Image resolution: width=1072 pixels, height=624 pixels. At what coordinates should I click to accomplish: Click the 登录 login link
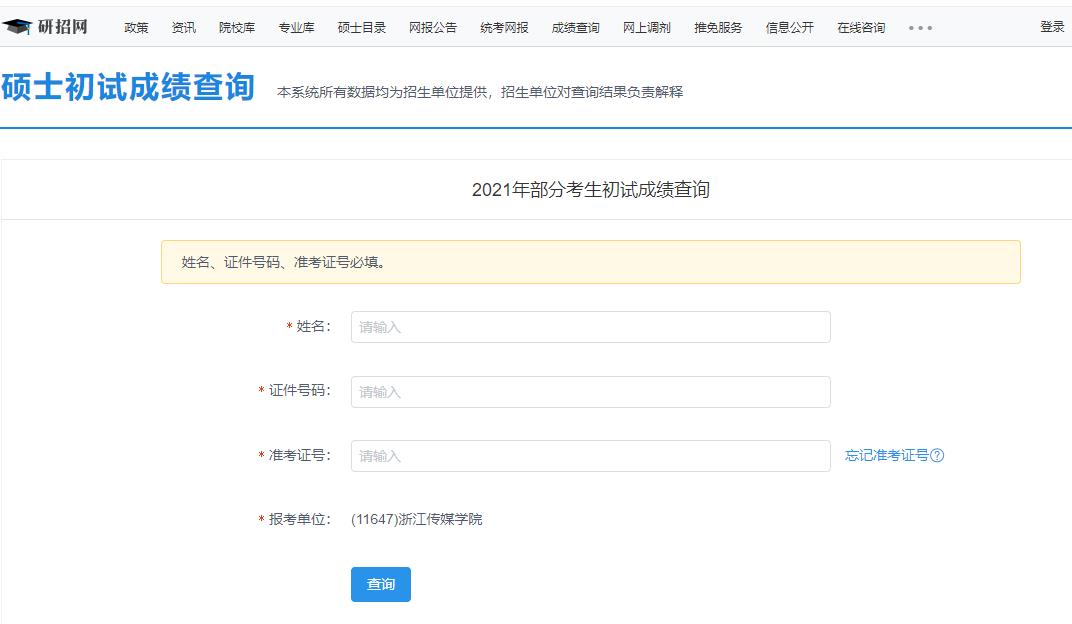tap(1052, 27)
